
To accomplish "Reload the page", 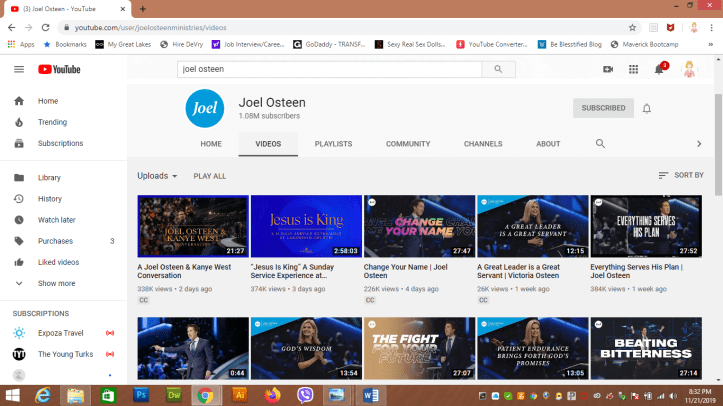I will point(45,28).
